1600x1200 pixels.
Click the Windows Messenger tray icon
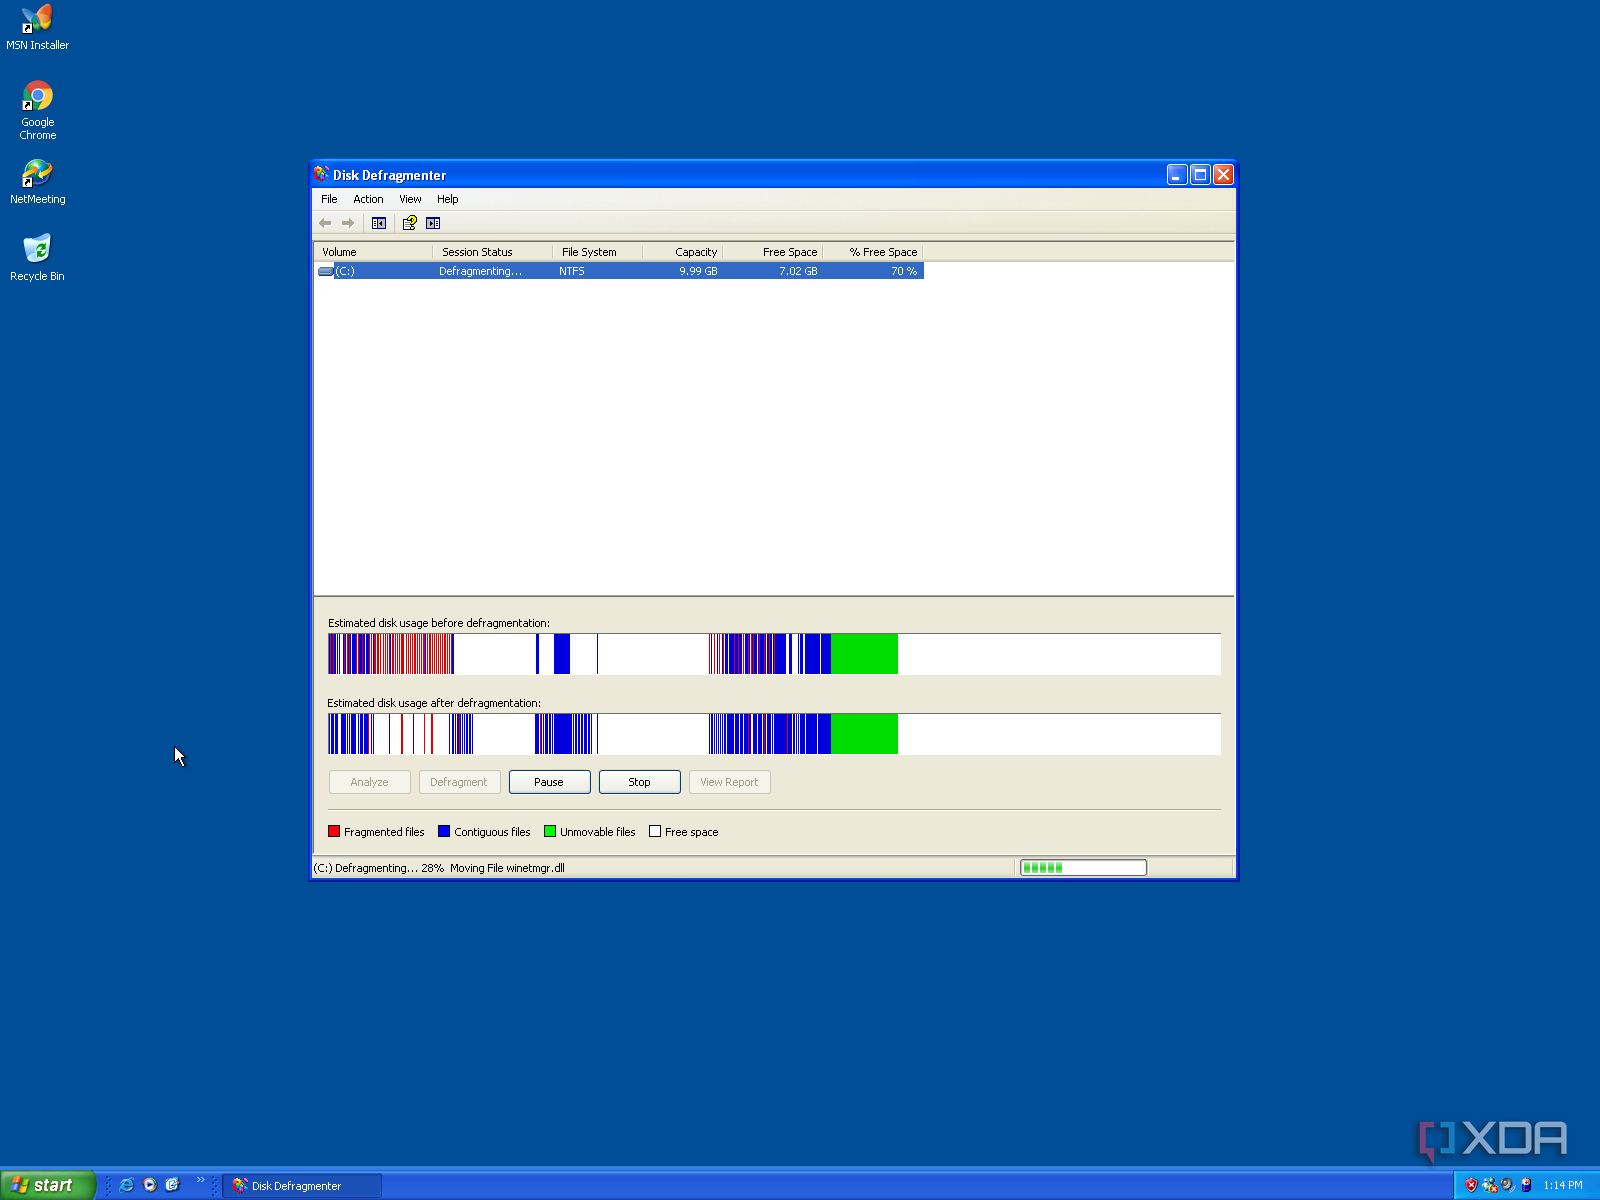1490,1185
